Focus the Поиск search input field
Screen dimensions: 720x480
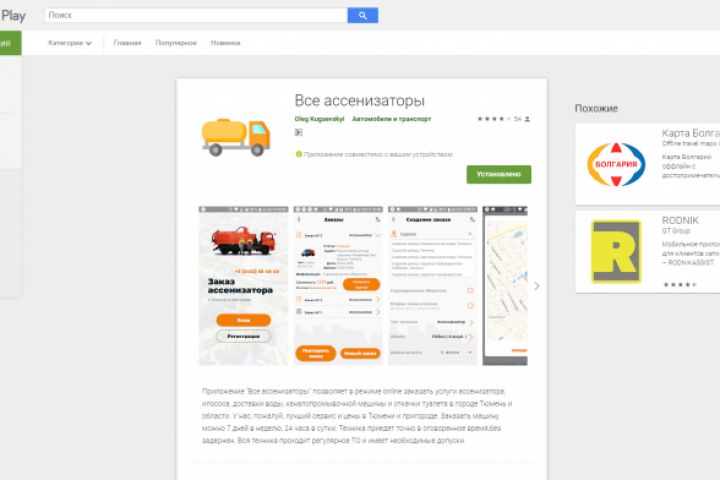(x=196, y=15)
